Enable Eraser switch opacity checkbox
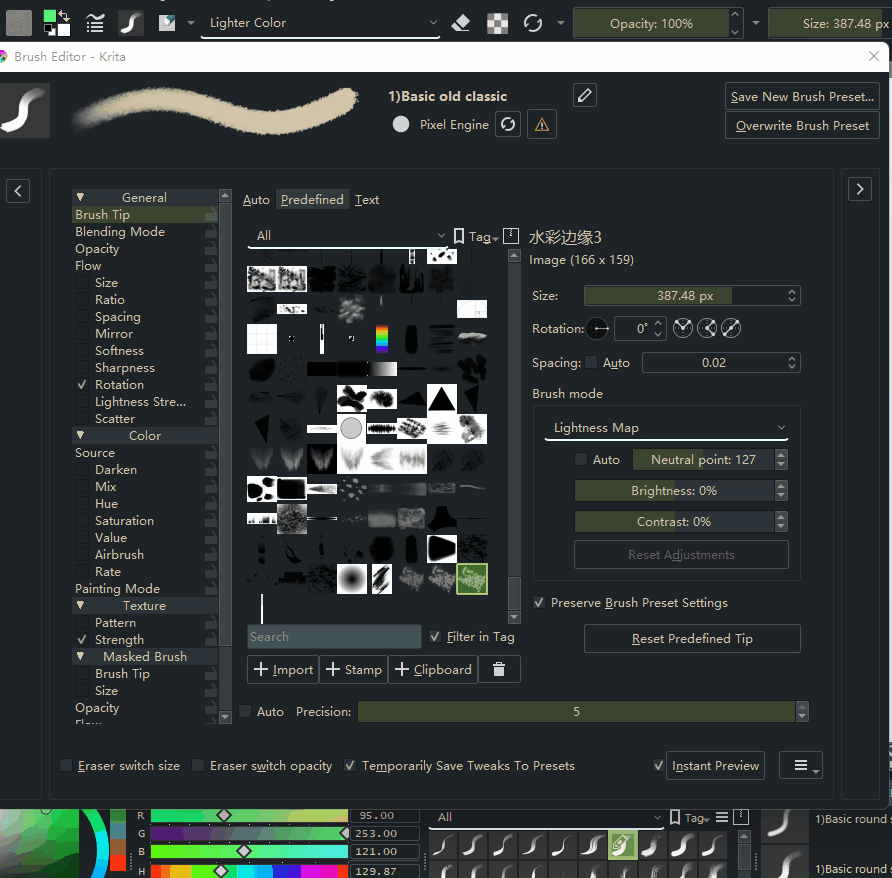This screenshot has width=892, height=878. [x=198, y=765]
